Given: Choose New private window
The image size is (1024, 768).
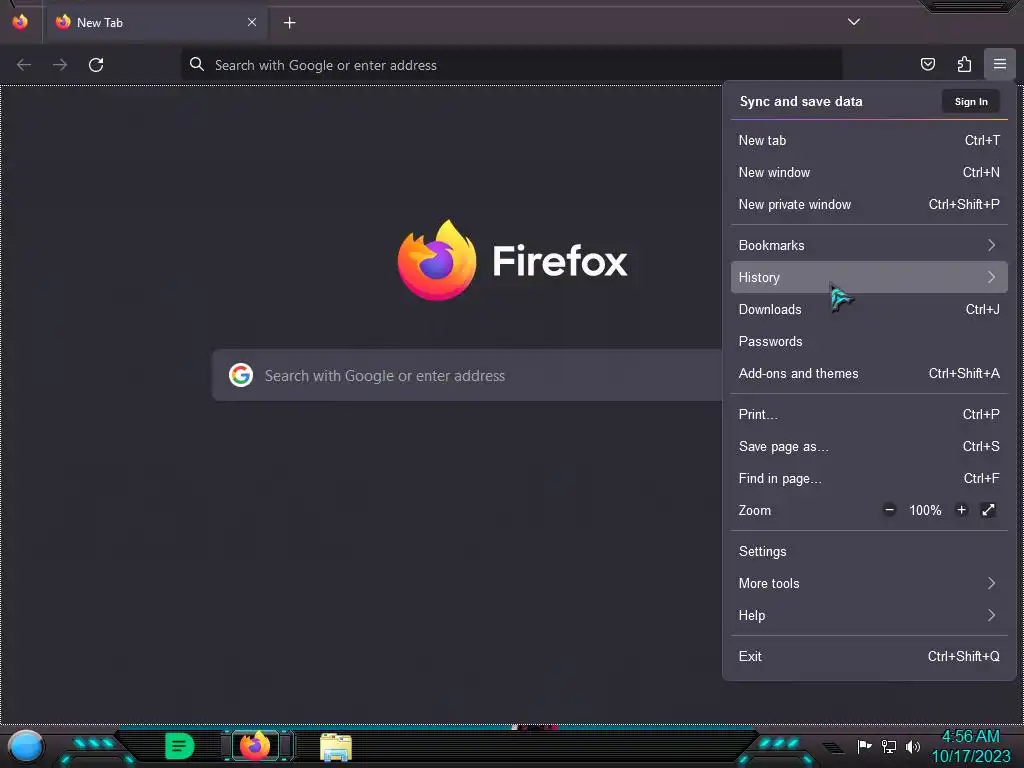Looking at the screenshot, I should [x=869, y=204].
